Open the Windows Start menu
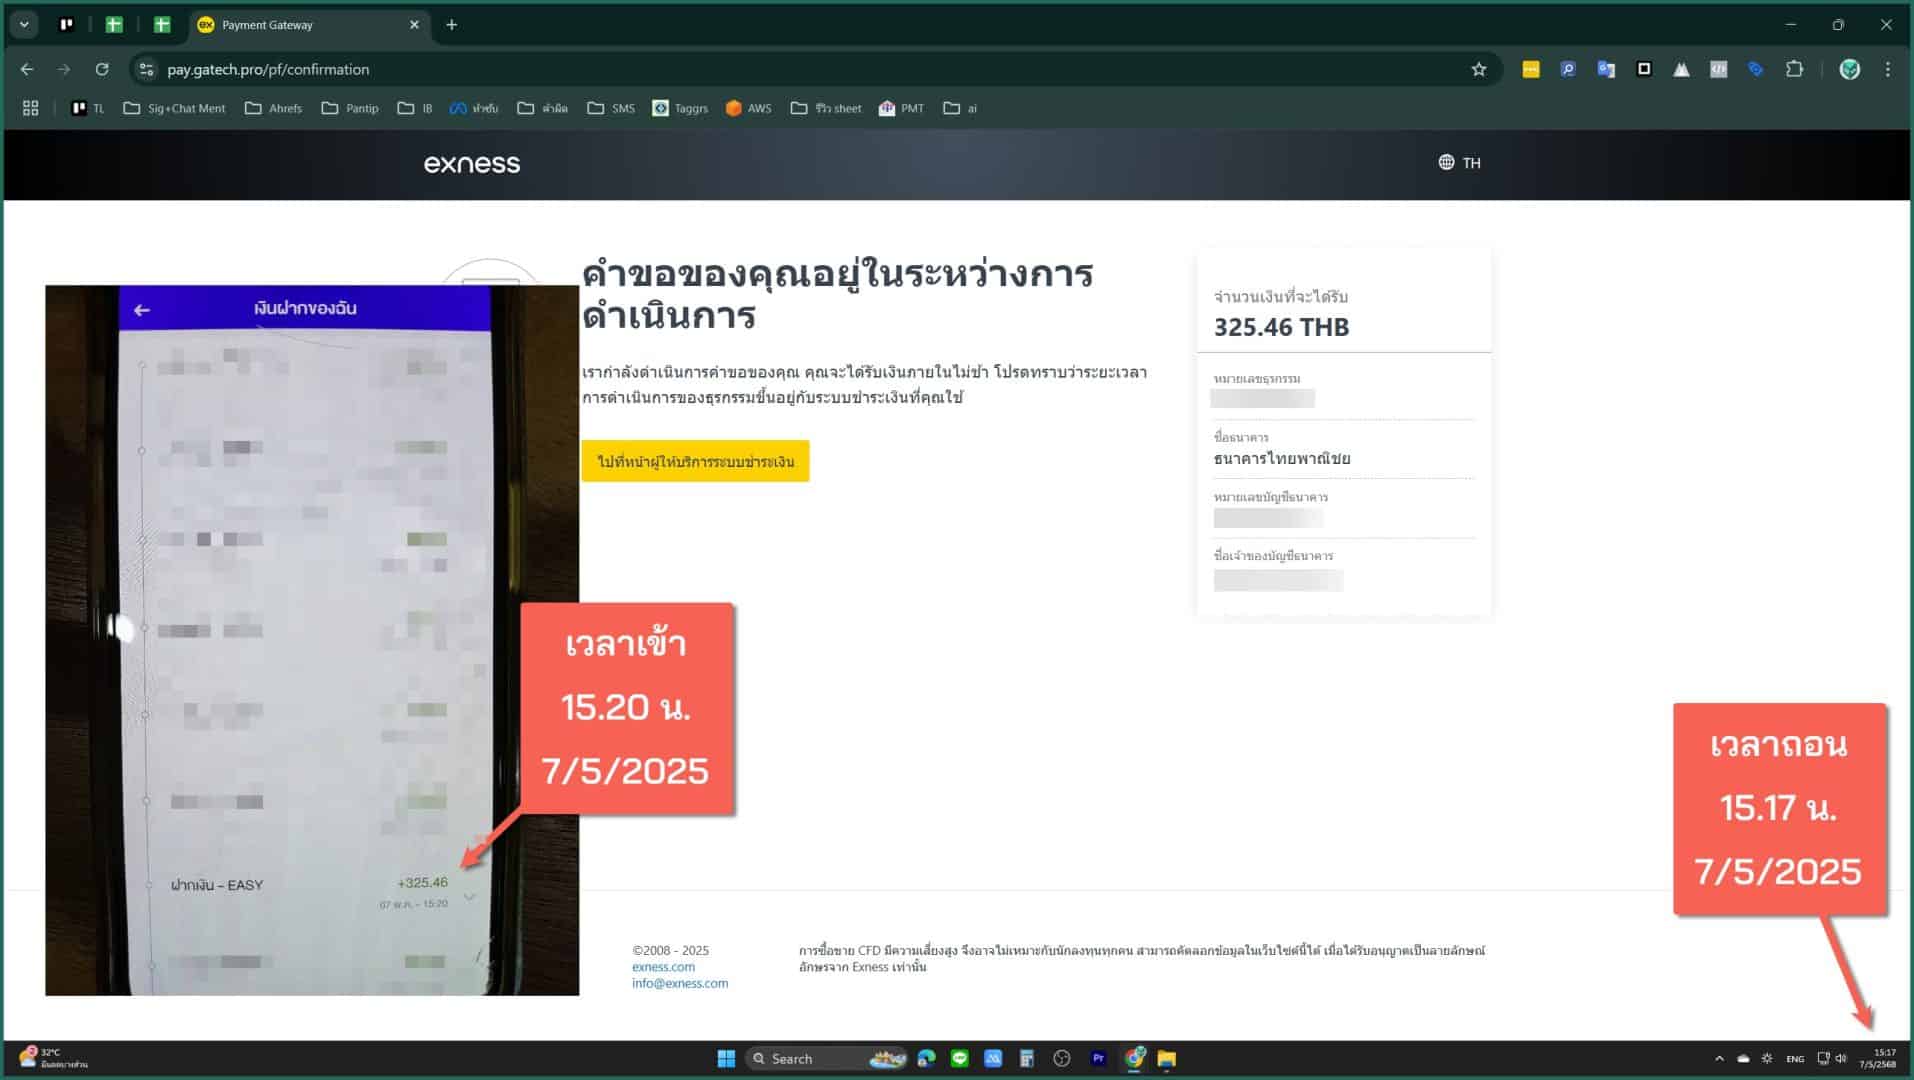The image size is (1914, 1080). click(x=726, y=1058)
